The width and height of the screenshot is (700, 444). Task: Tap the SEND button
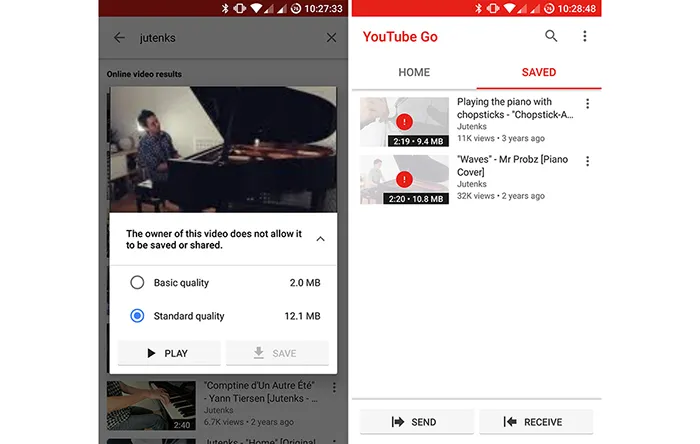[x=418, y=422]
